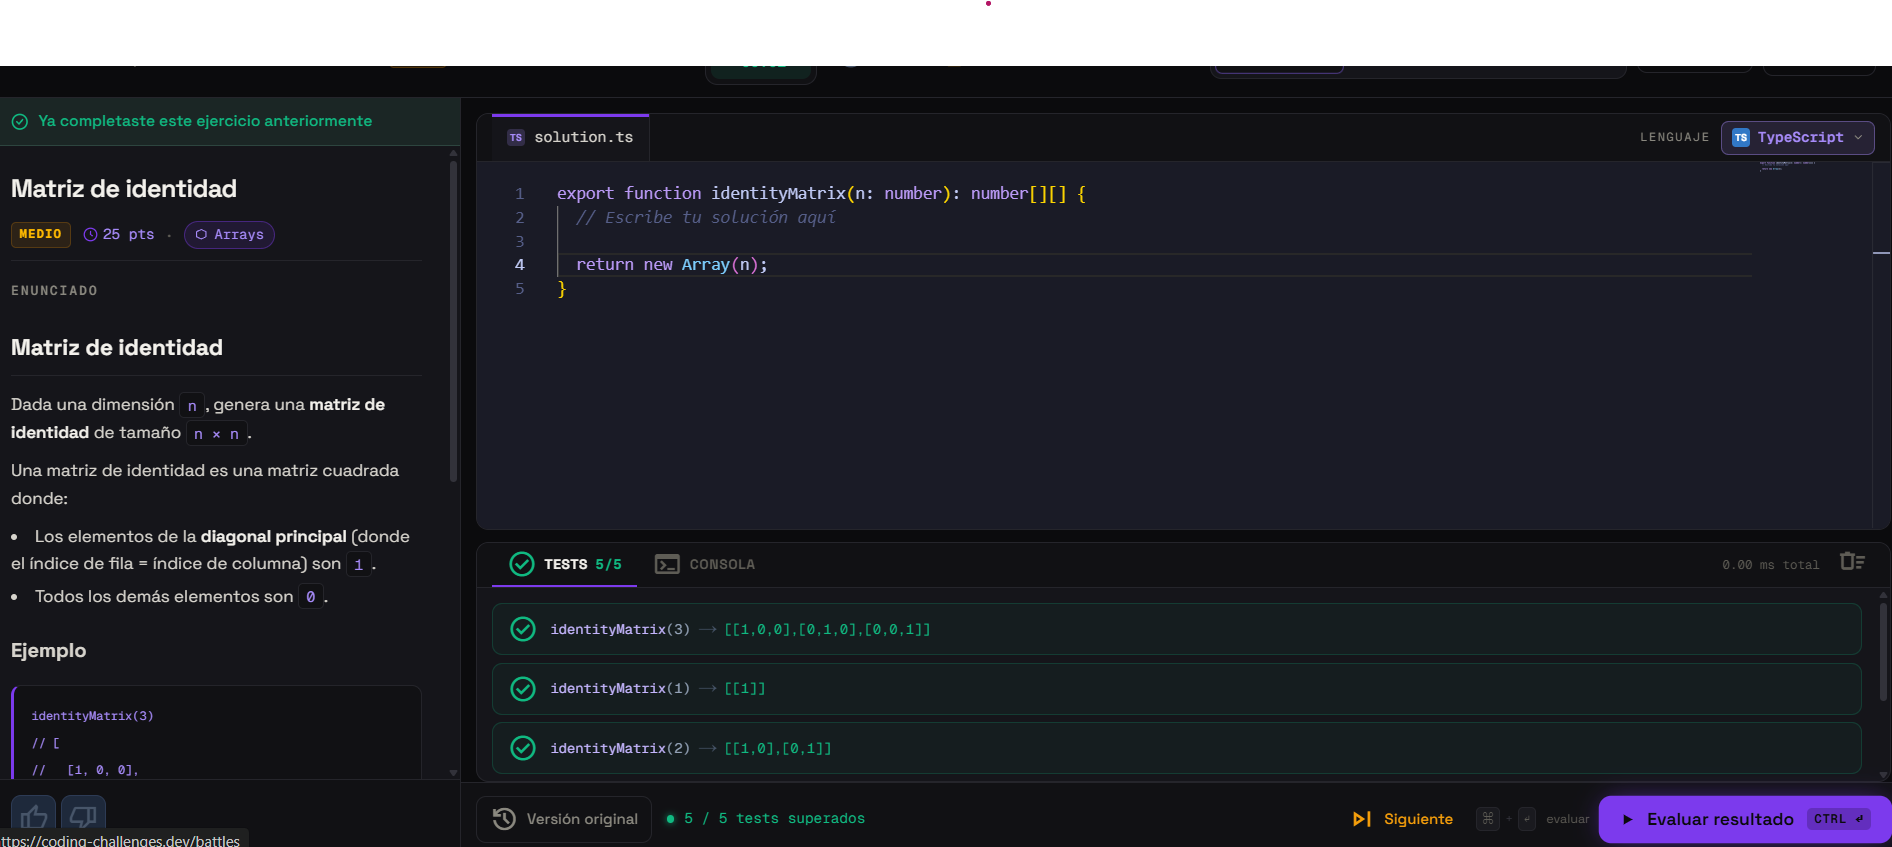Click the TS logo in the language selector
This screenshot has width=1892, height=847.
(x=1741, y=137)
